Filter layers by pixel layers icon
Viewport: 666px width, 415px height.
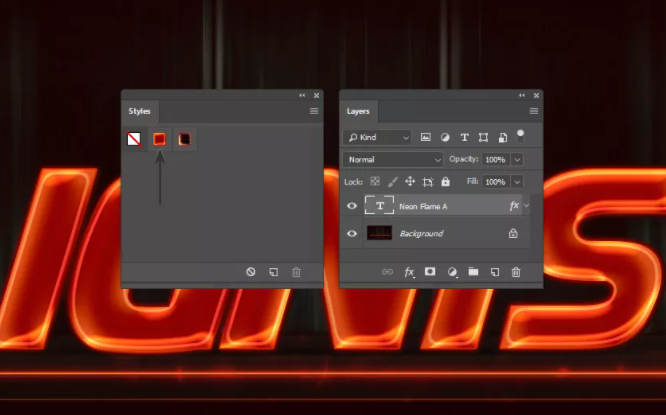(426, 137)
